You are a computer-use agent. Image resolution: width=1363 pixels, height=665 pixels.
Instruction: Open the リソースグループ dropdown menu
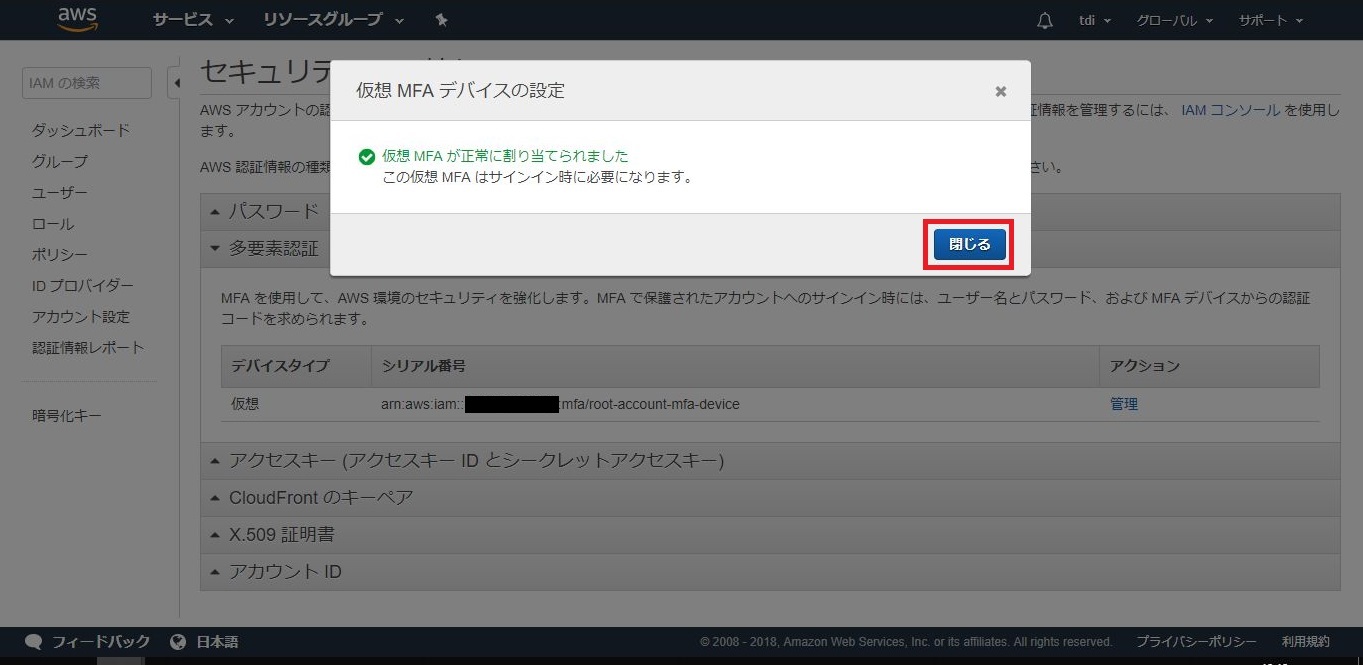click(333, 20)
